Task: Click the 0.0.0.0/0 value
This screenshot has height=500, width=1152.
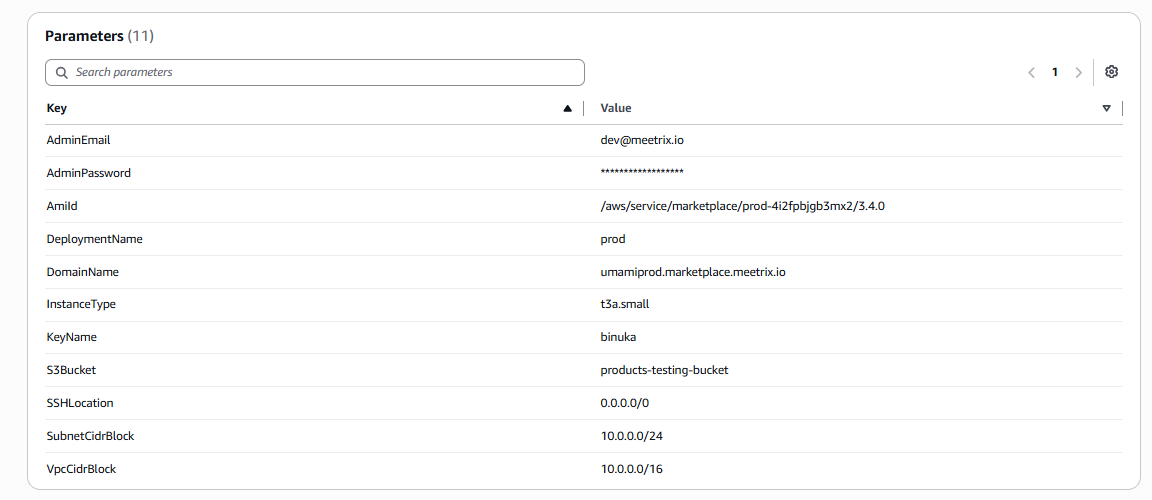Action: tap(624, 402)
